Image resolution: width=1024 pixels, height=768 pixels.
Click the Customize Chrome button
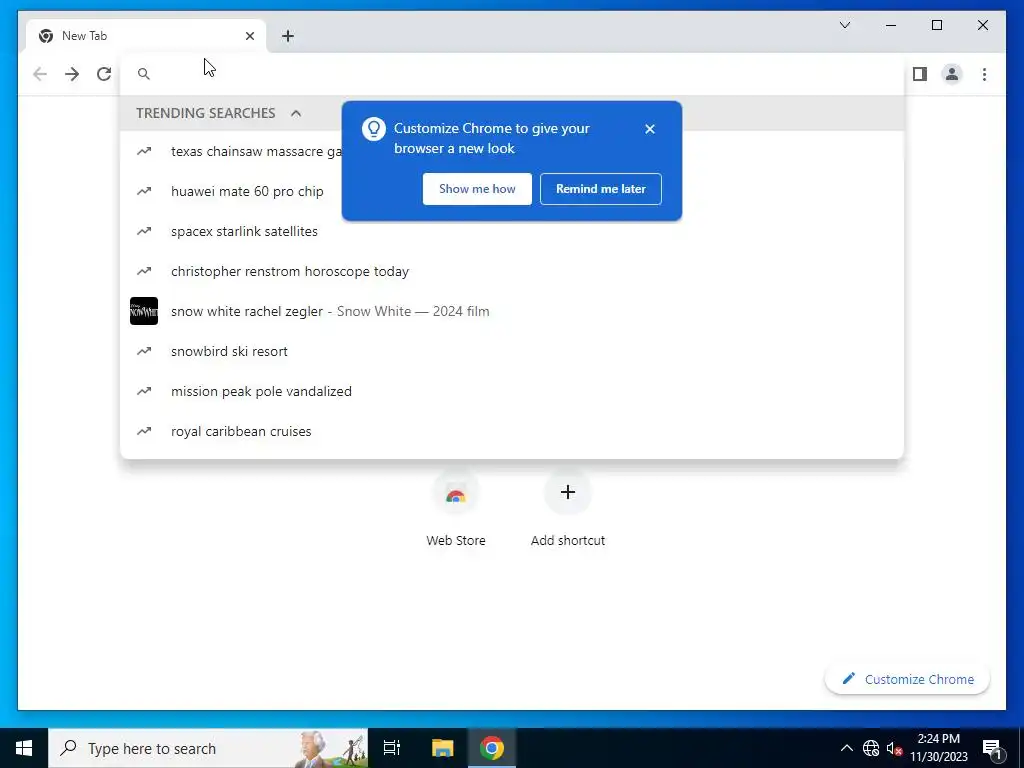pos(907,679)
